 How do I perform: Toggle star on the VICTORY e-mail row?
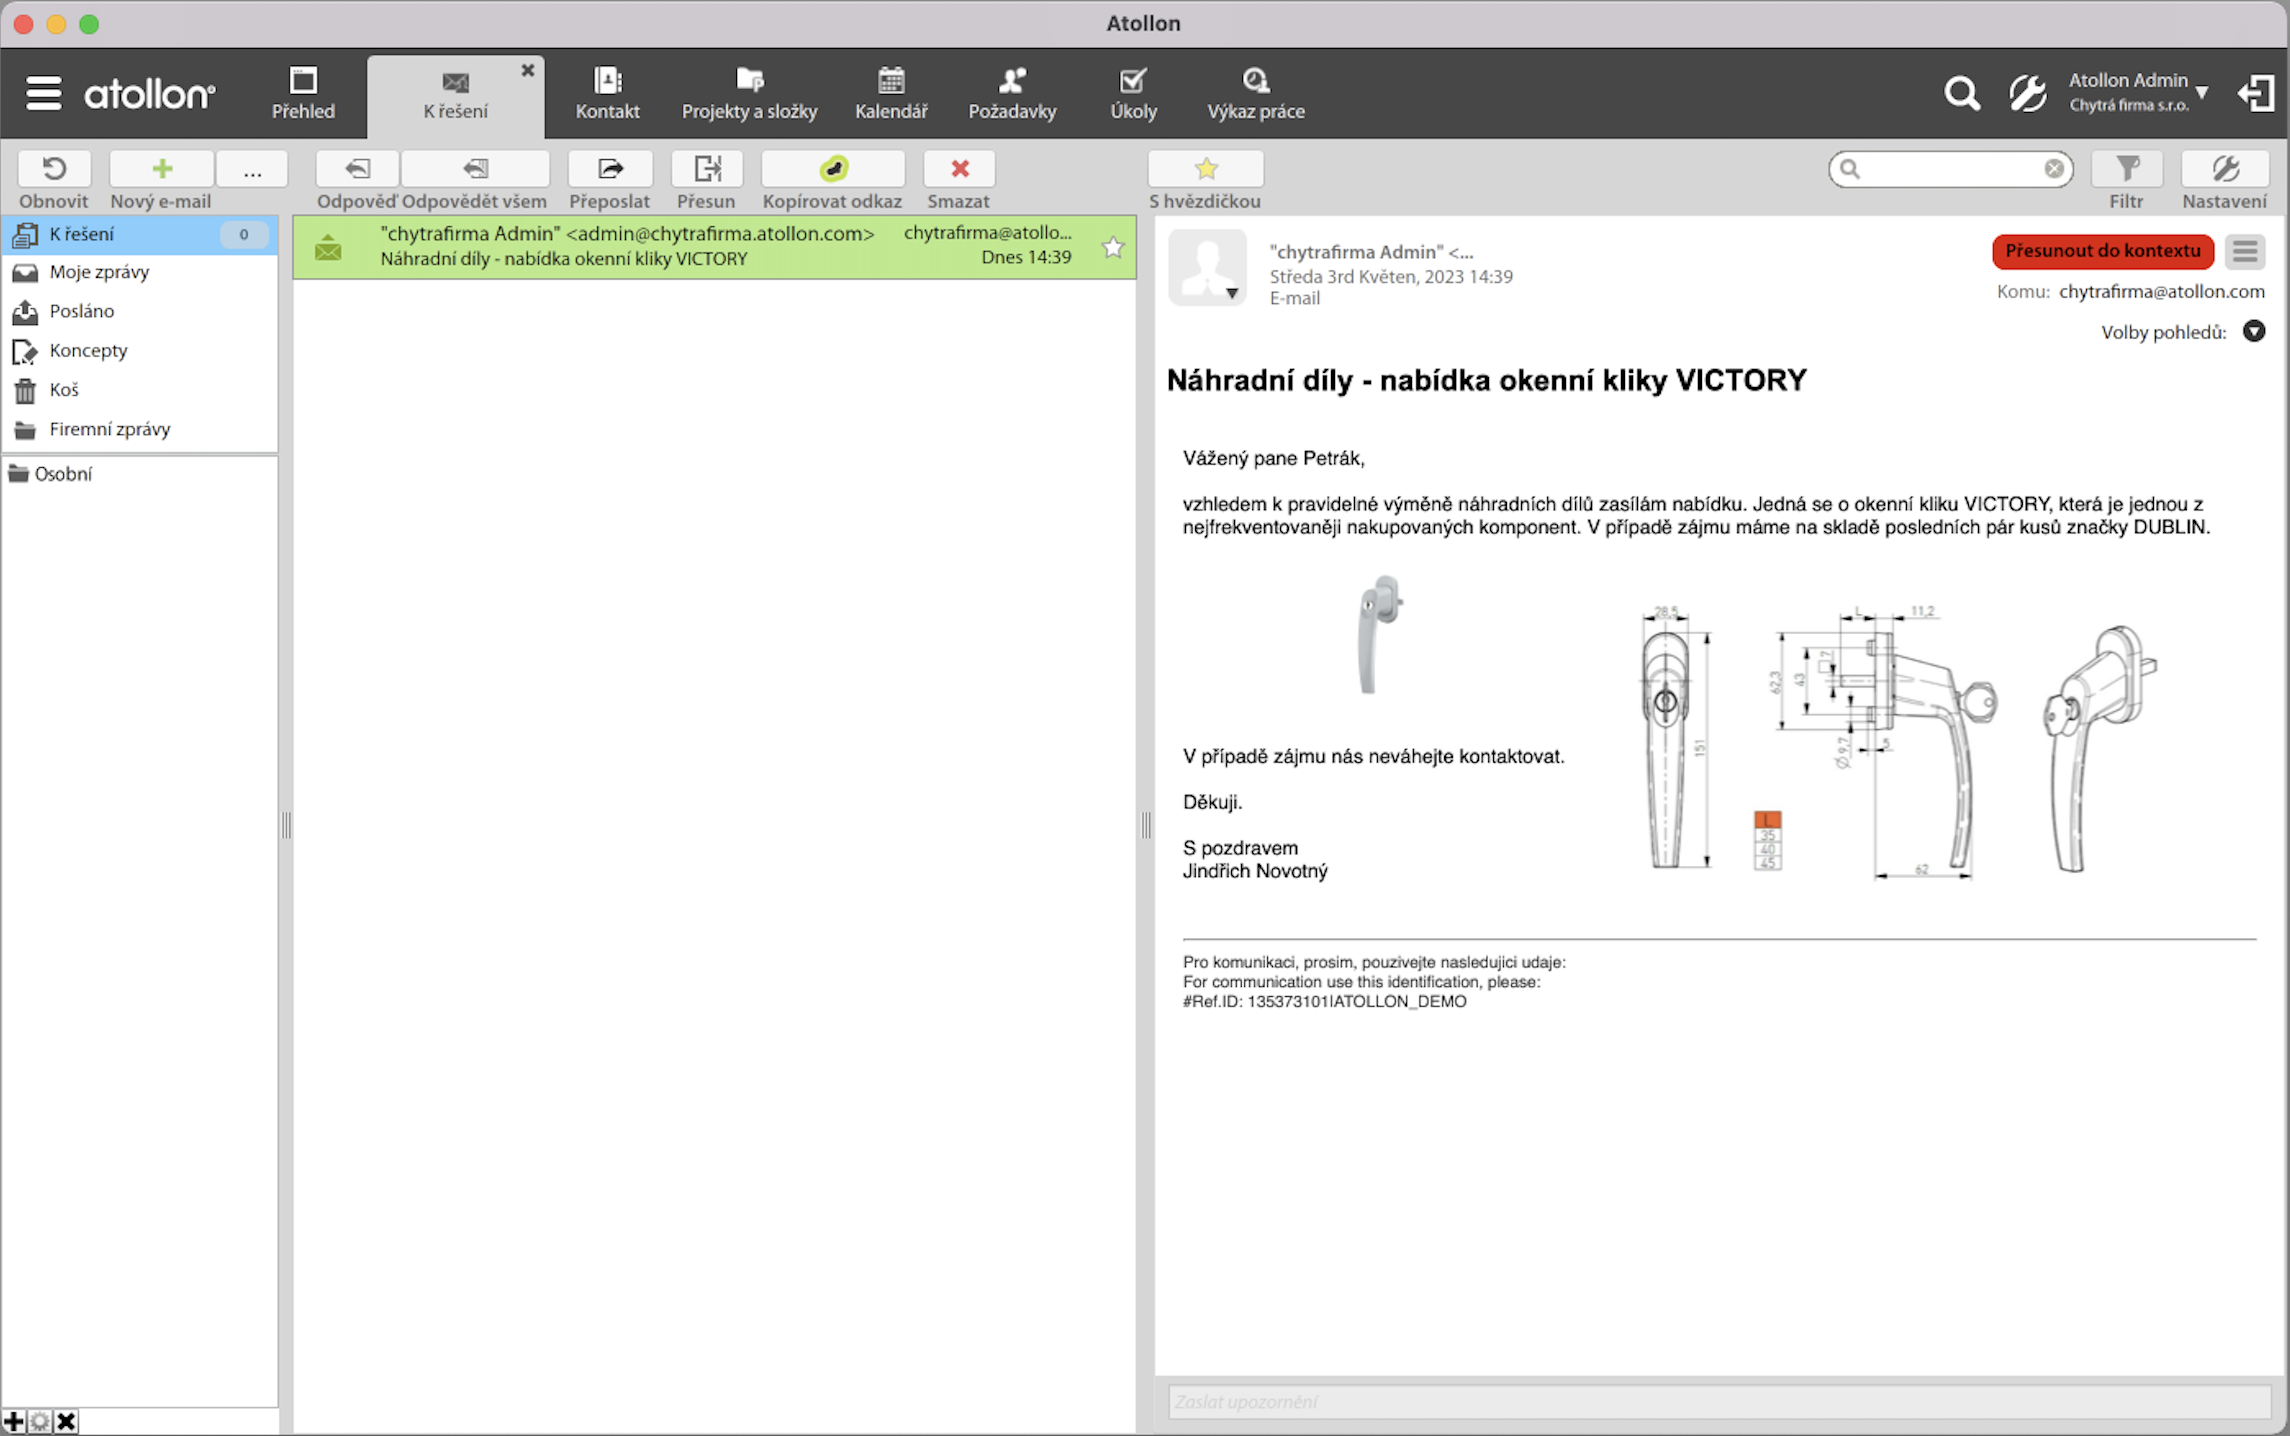pos(1112,247)
